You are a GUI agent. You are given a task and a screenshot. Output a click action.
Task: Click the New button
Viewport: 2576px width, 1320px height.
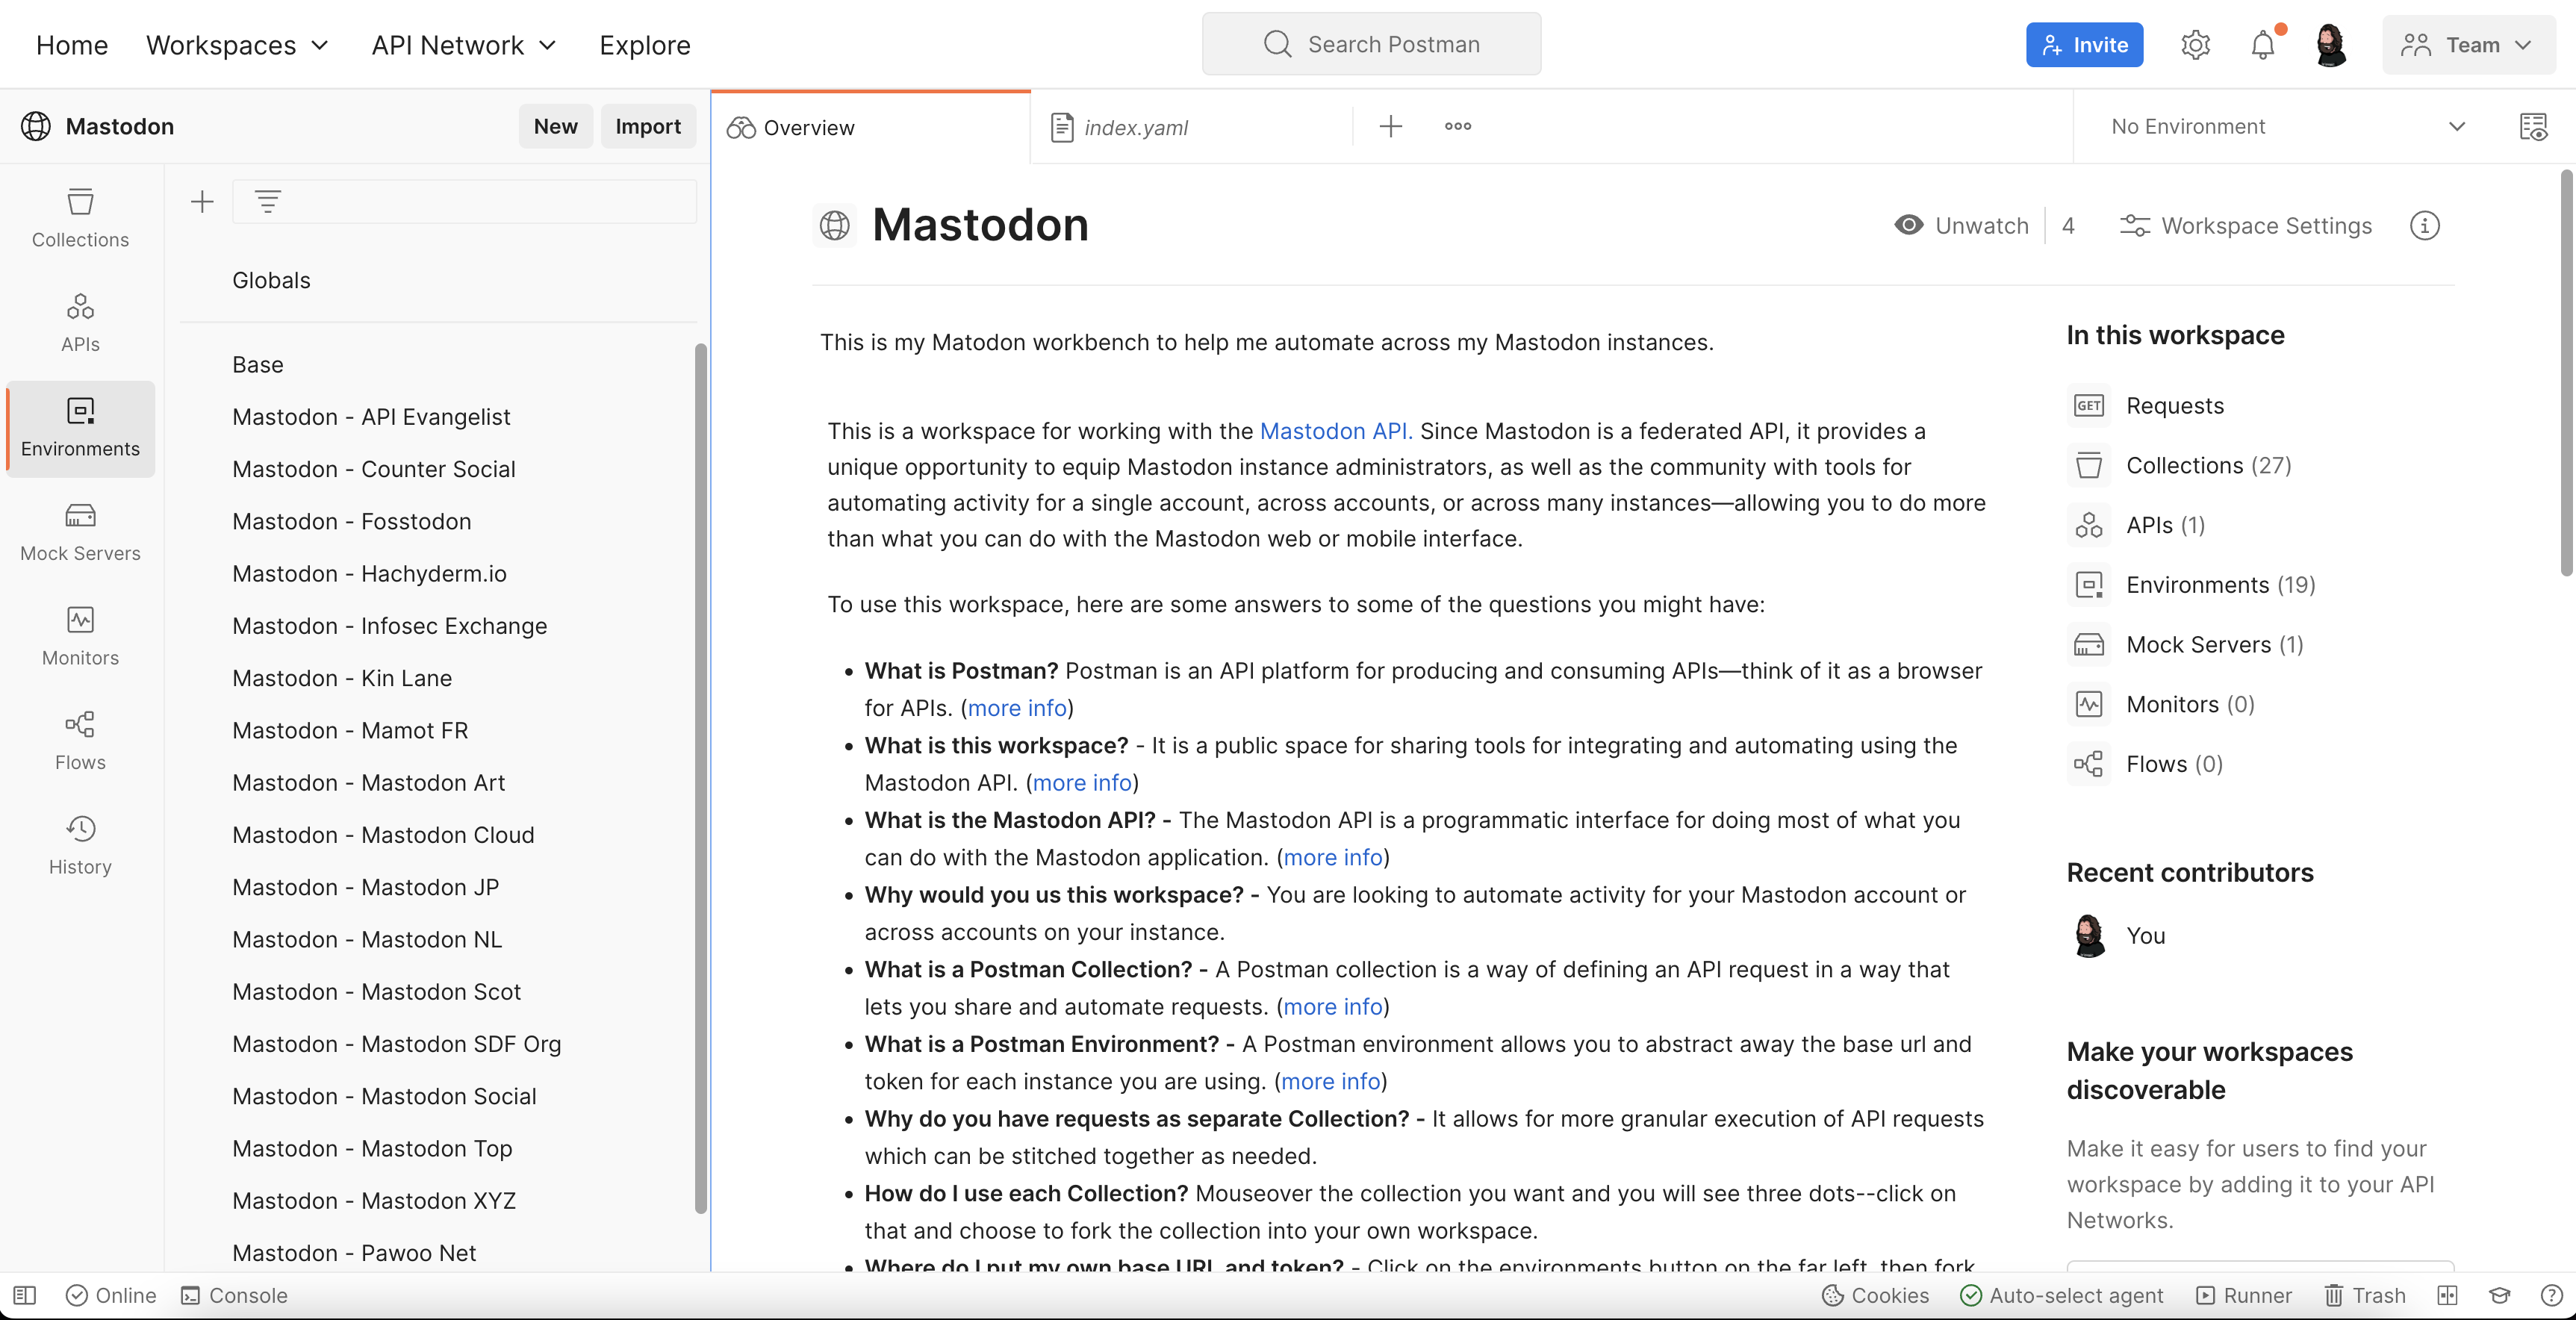[x=555, y=126]
